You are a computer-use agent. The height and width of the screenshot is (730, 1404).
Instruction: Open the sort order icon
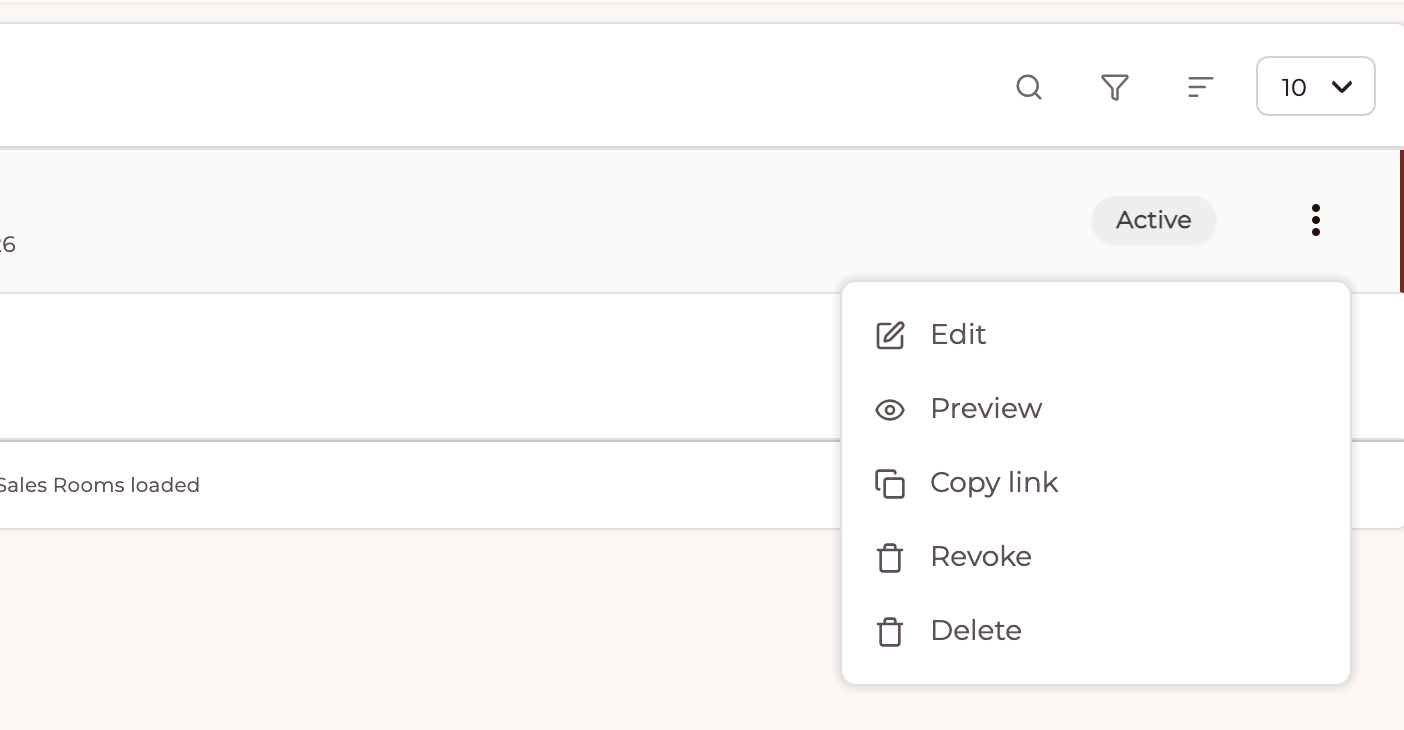(1200, 87)
